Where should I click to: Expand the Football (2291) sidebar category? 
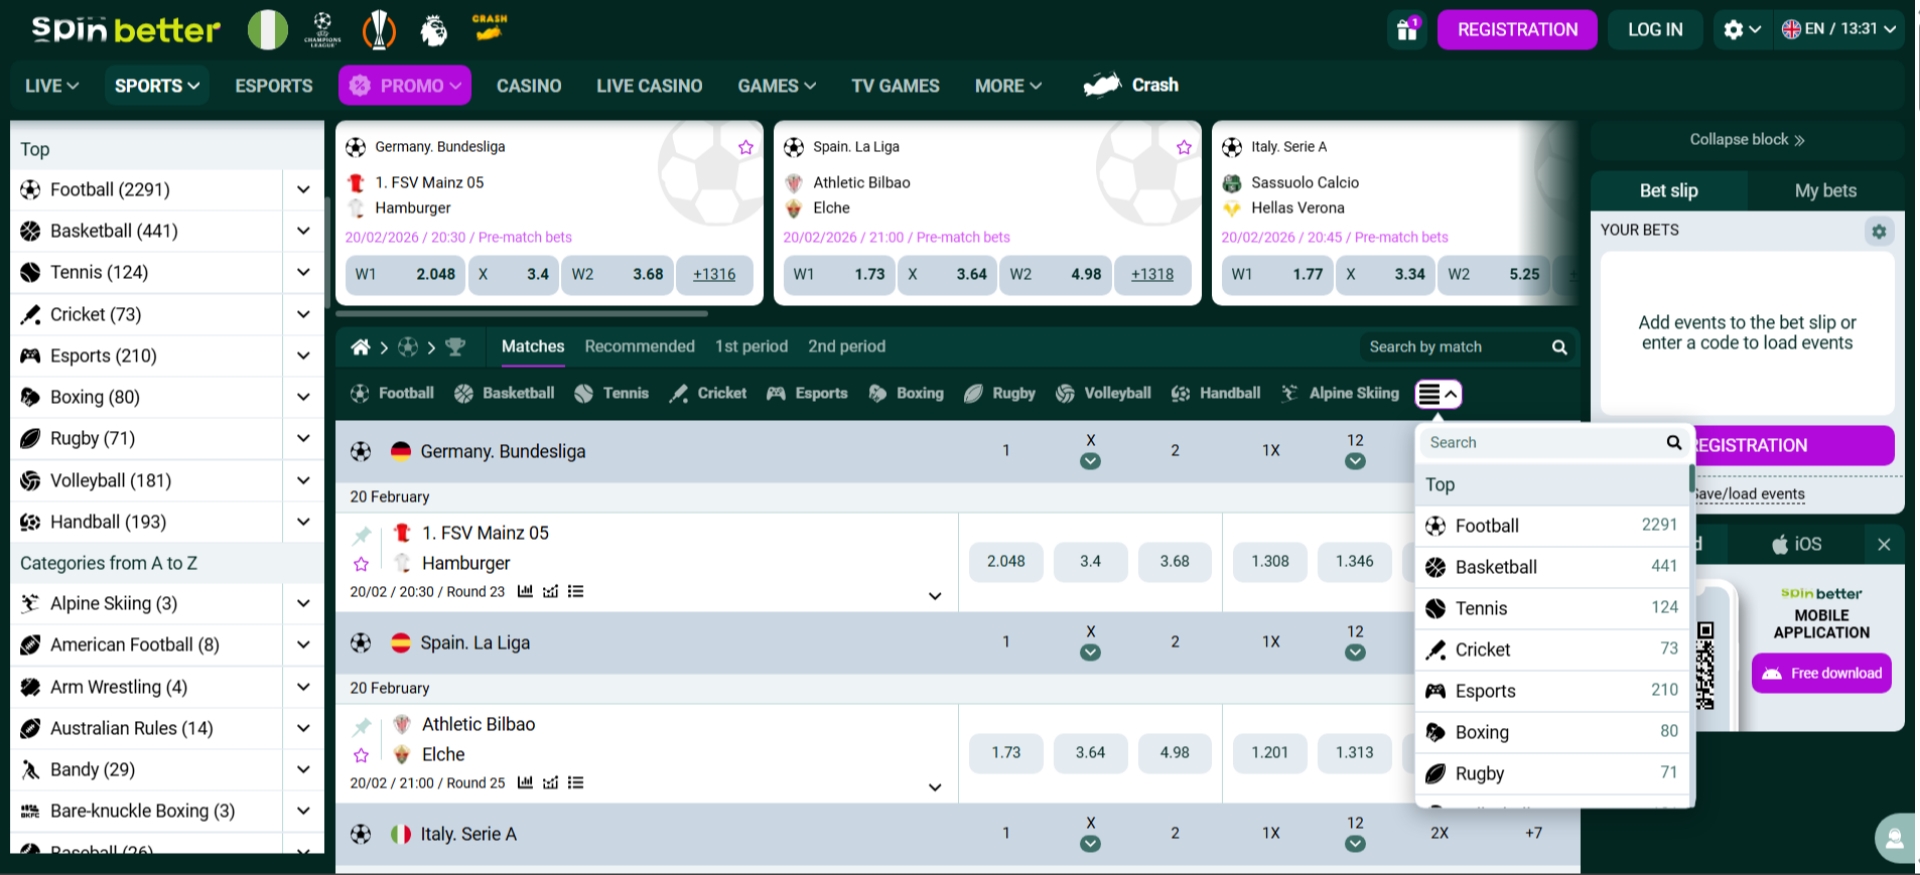303,189
